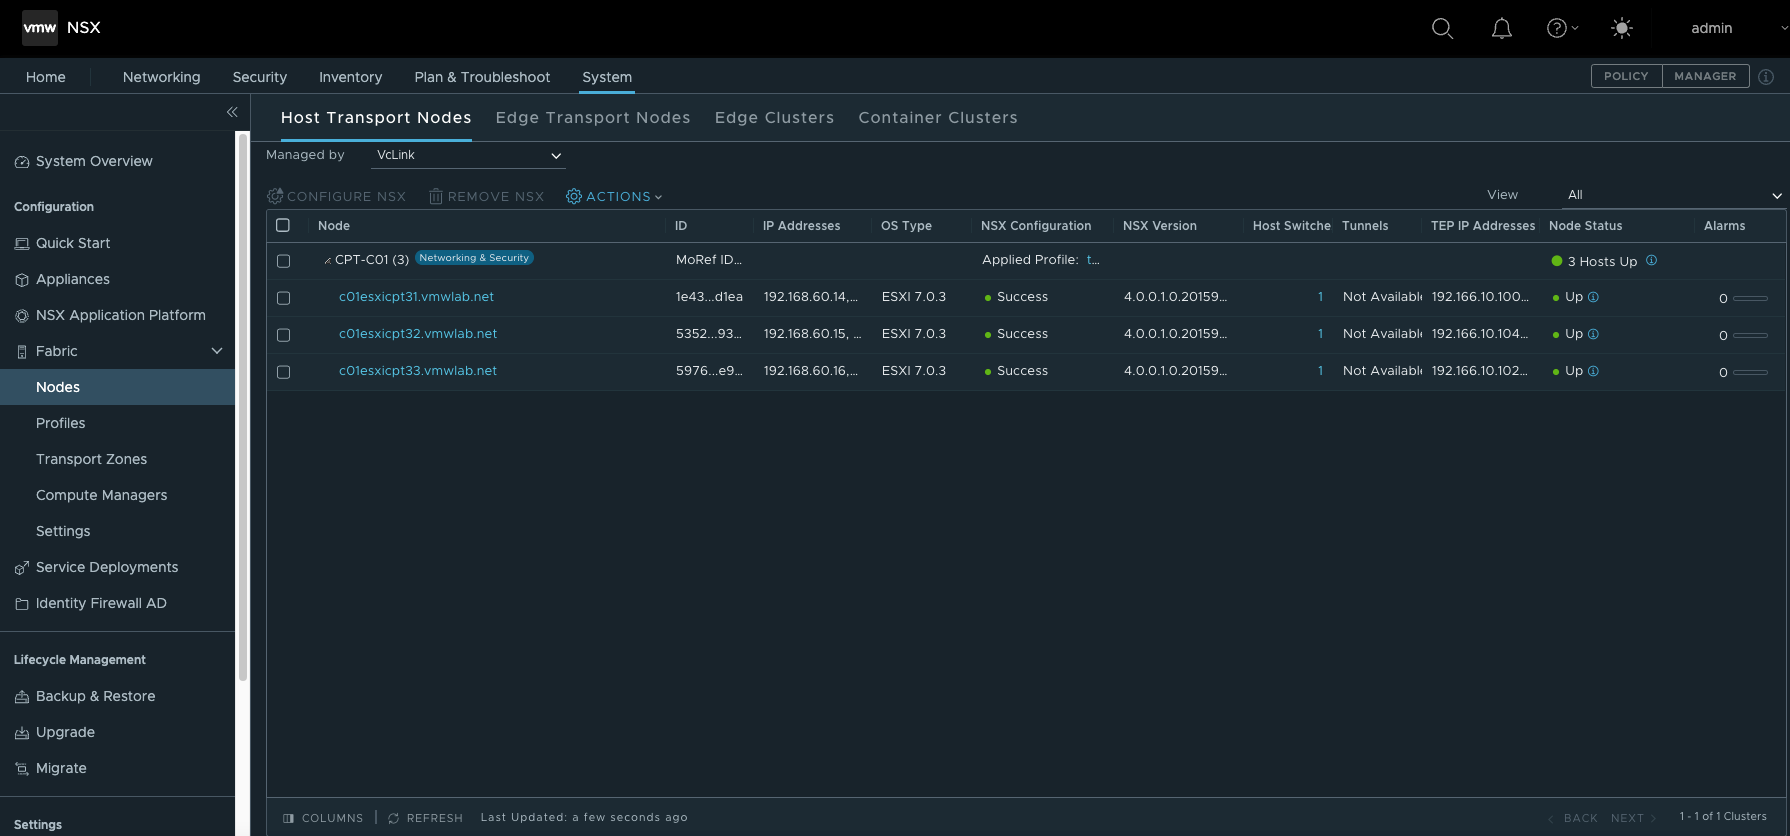Collapse the Fabric section chevron
Screen dimensions: 1790x836
[x=217, y=351]
